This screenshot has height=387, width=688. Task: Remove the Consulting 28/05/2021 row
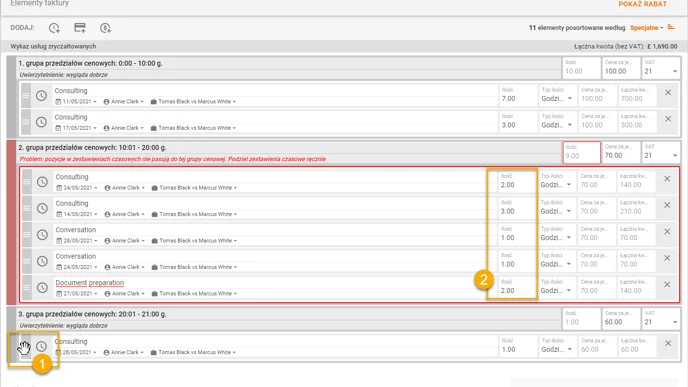pos(668,343)
